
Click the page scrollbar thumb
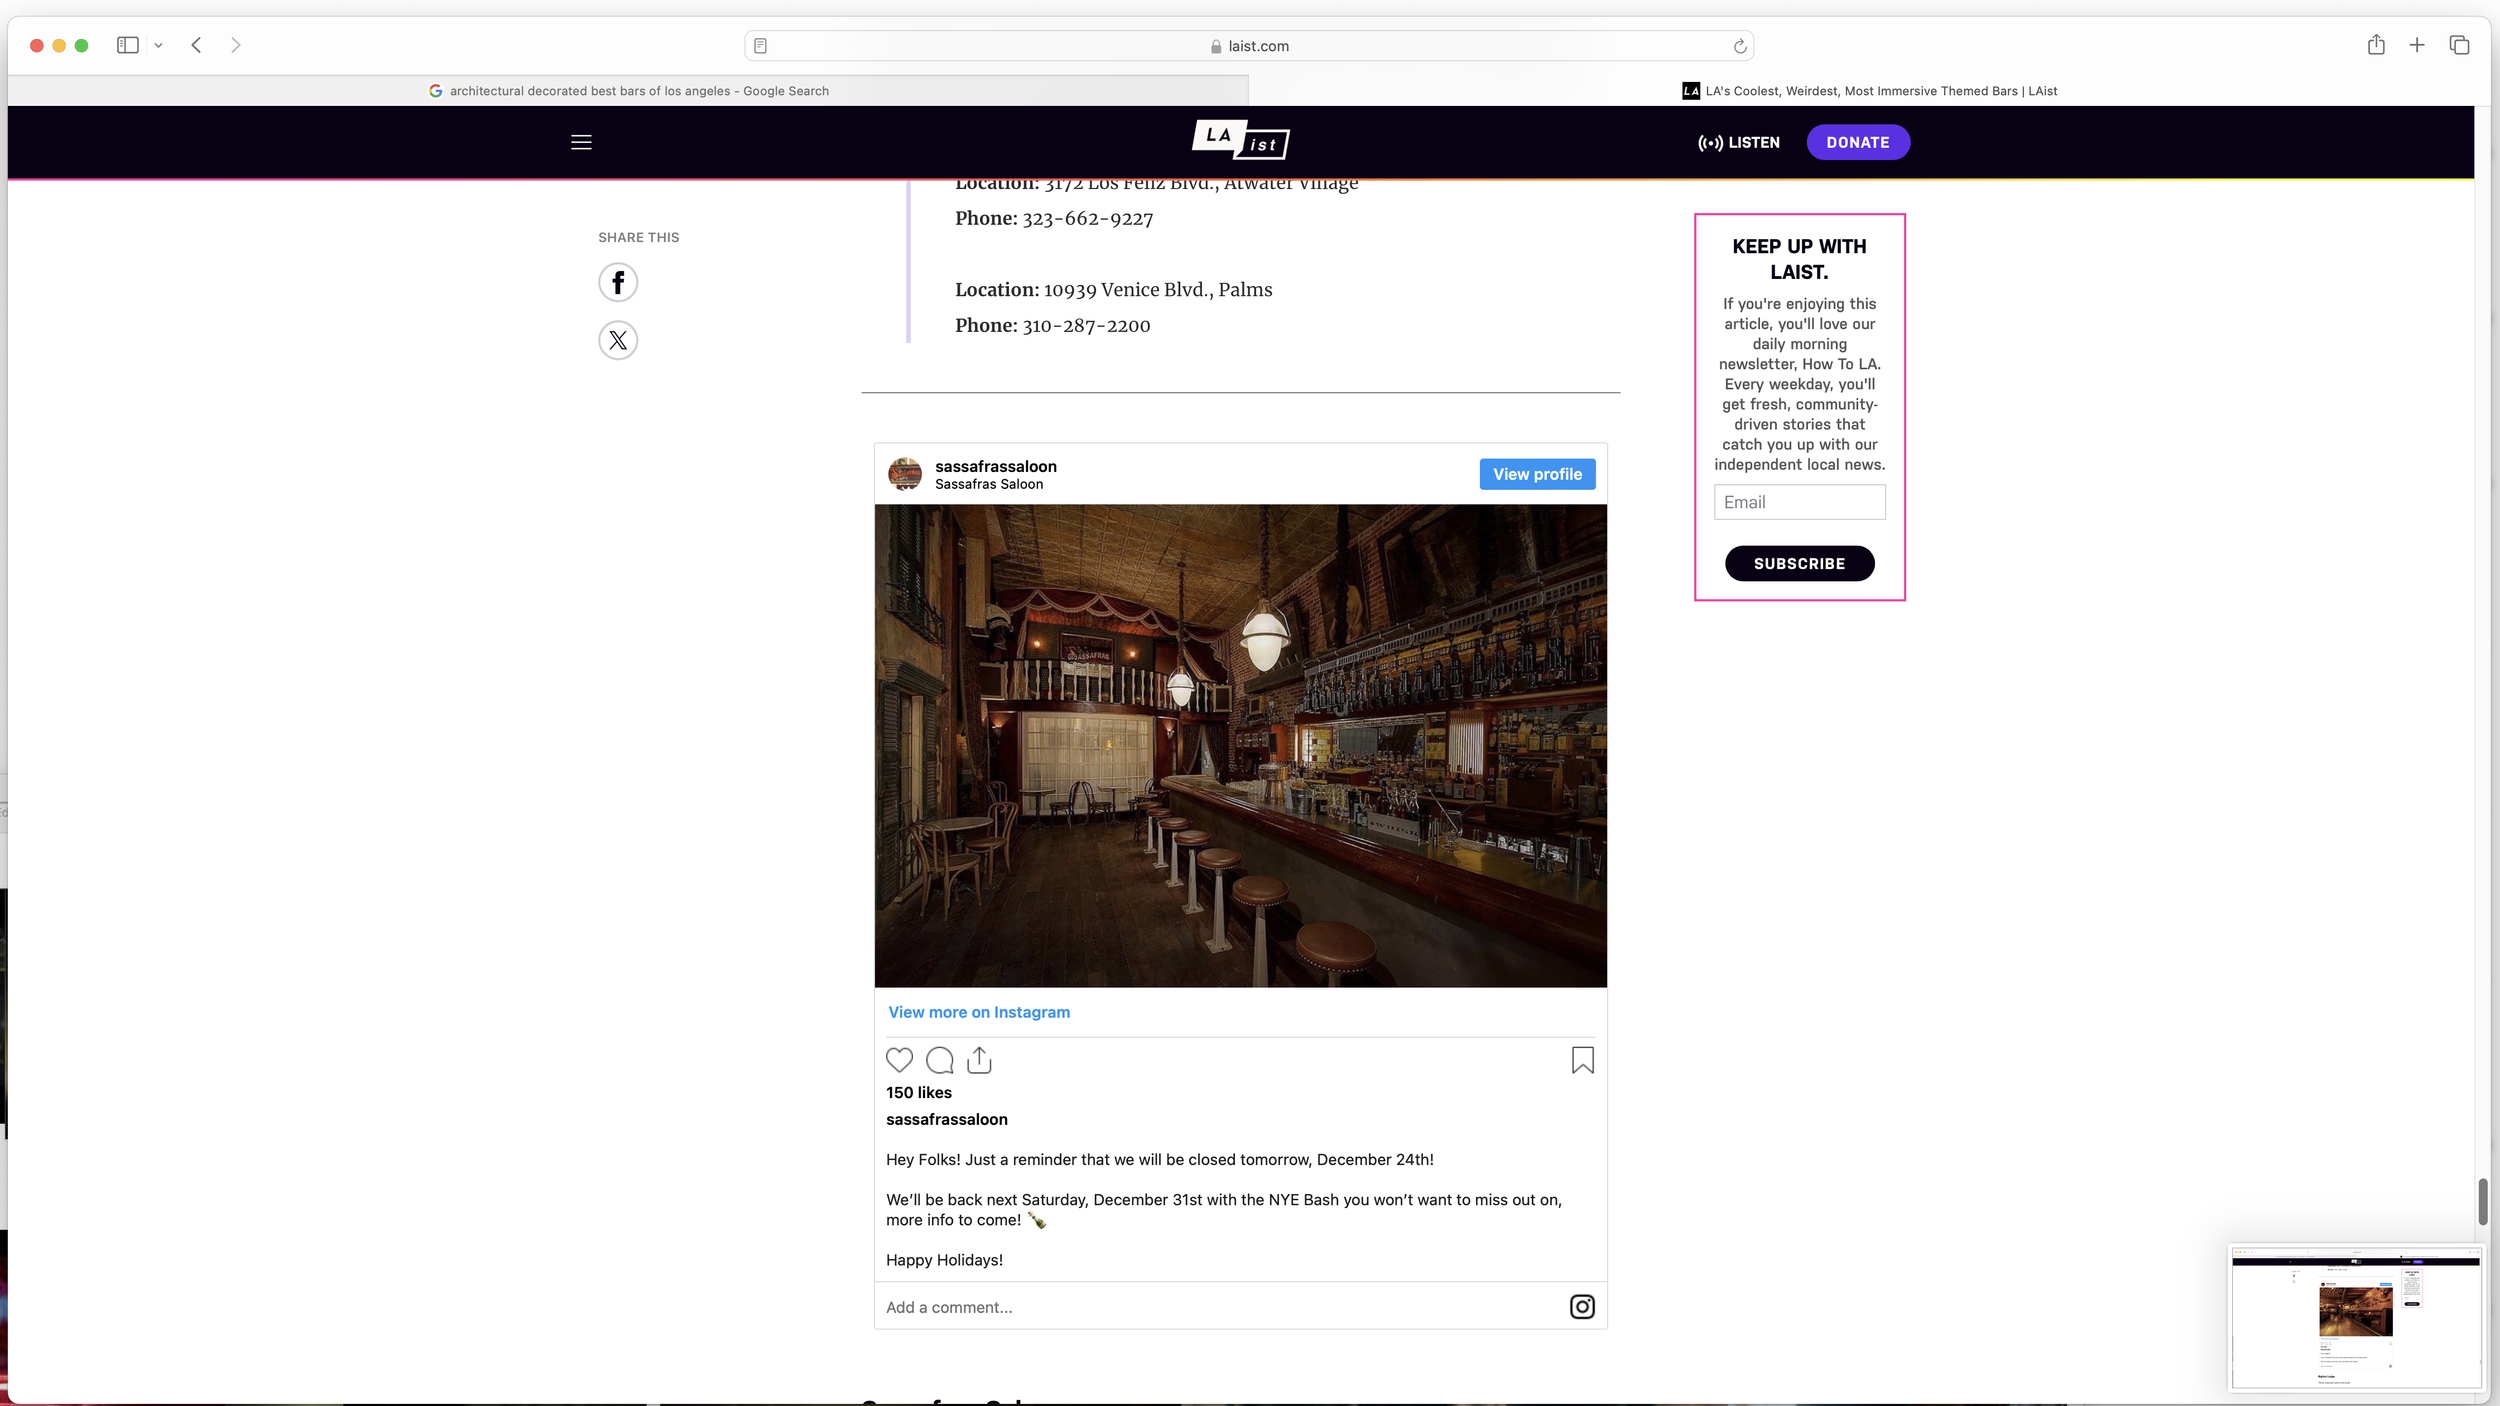(2482, 1201)
